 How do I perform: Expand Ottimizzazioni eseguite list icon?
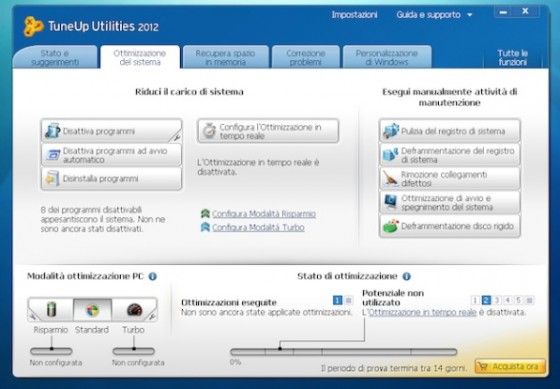point(349,300)
